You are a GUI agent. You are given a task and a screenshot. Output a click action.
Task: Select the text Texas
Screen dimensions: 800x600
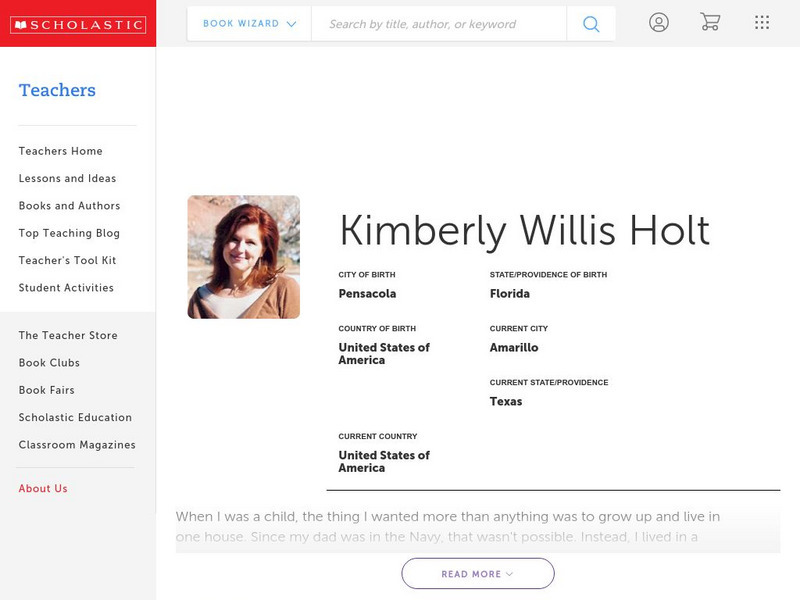click(x=506, y=402)
